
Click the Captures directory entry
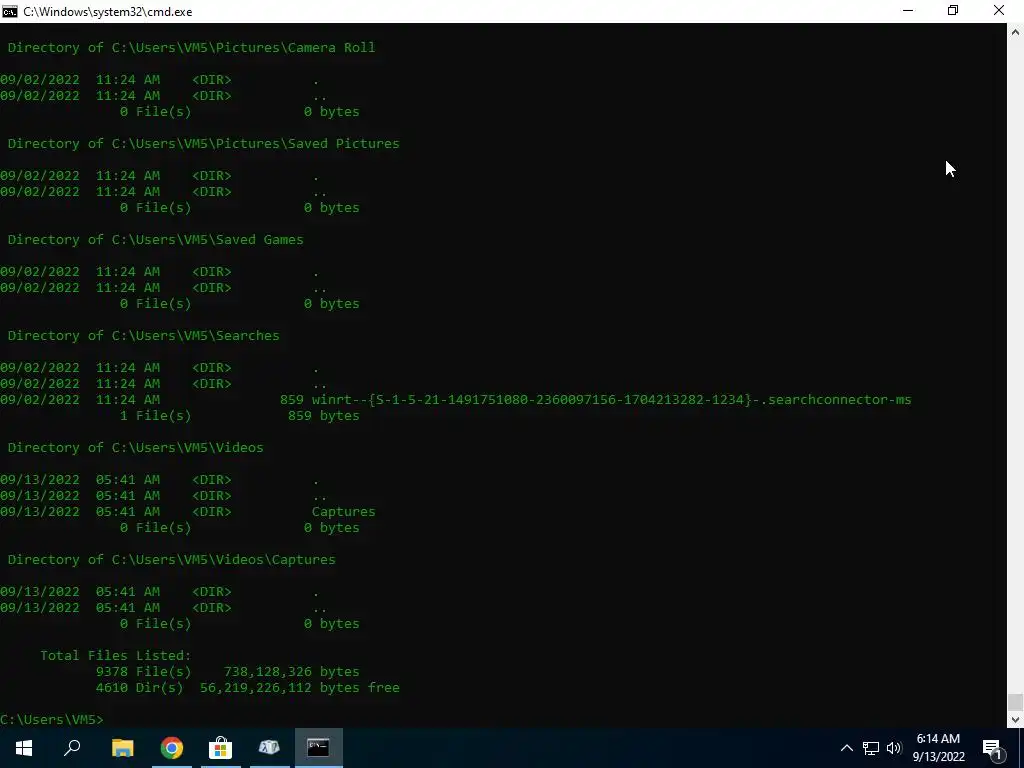pos(344,511)
